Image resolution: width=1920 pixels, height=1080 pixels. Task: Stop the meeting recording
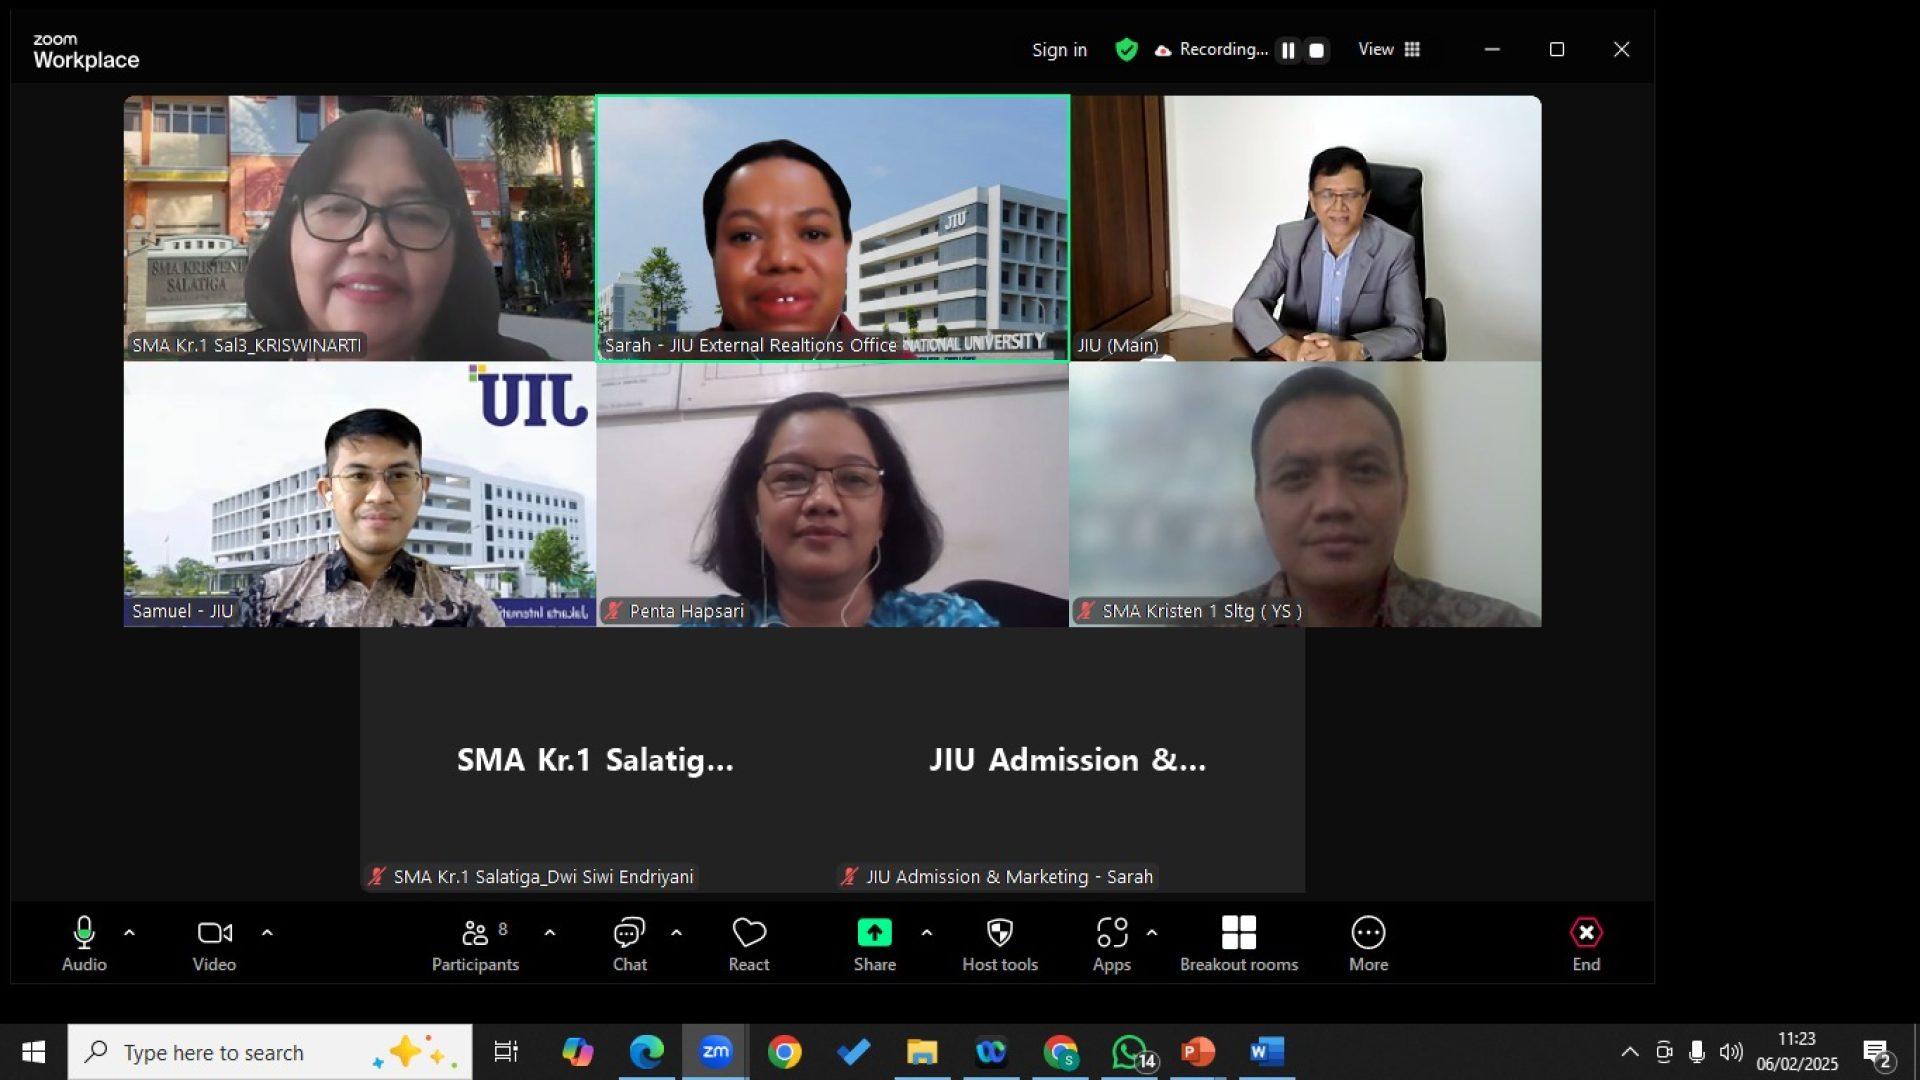(x=1317, y=50)
